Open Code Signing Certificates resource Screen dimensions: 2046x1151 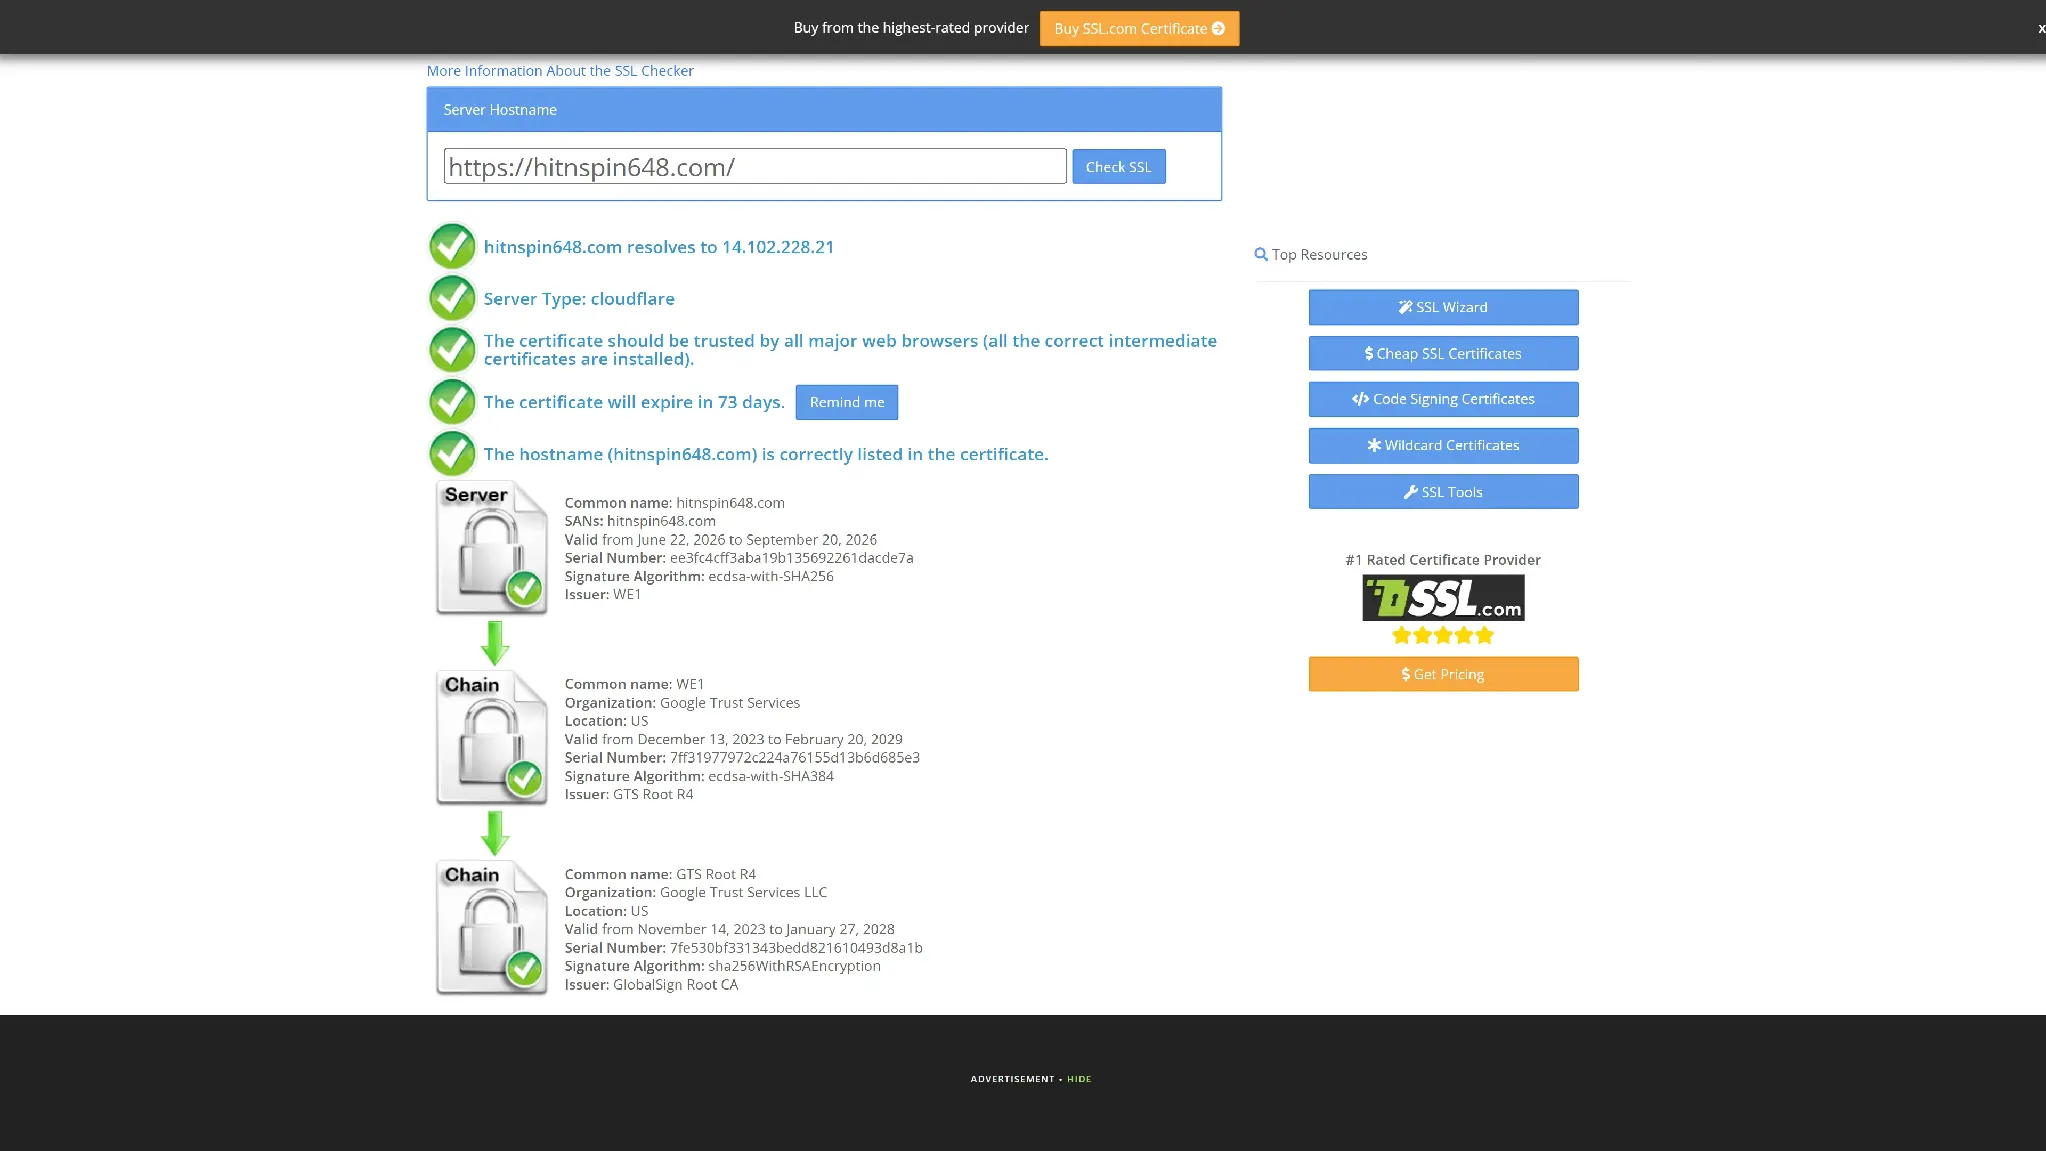point(1443,399)
